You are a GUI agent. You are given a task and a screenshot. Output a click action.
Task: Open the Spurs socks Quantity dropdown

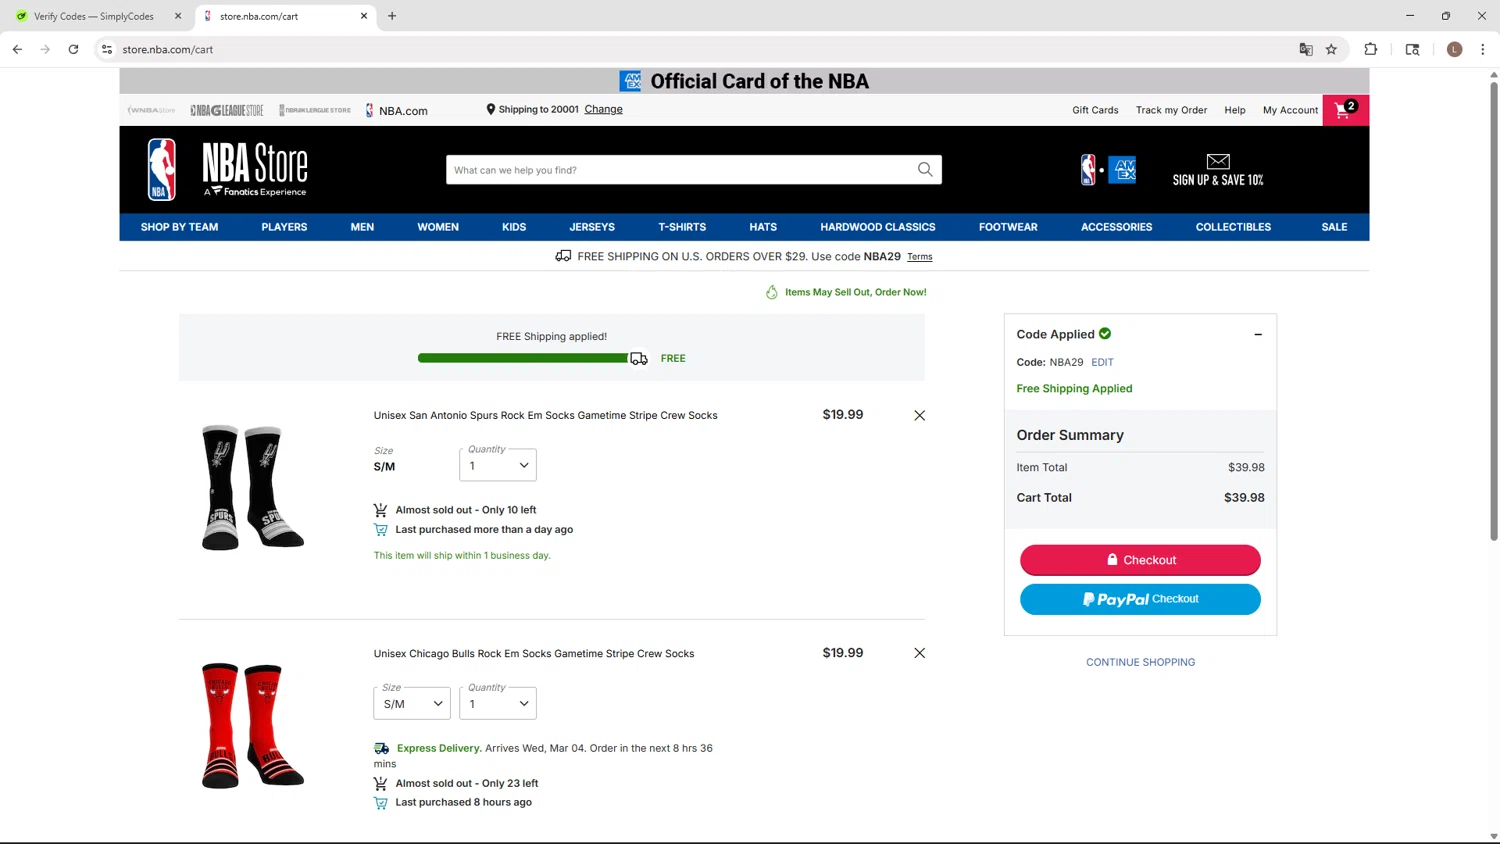498,465
